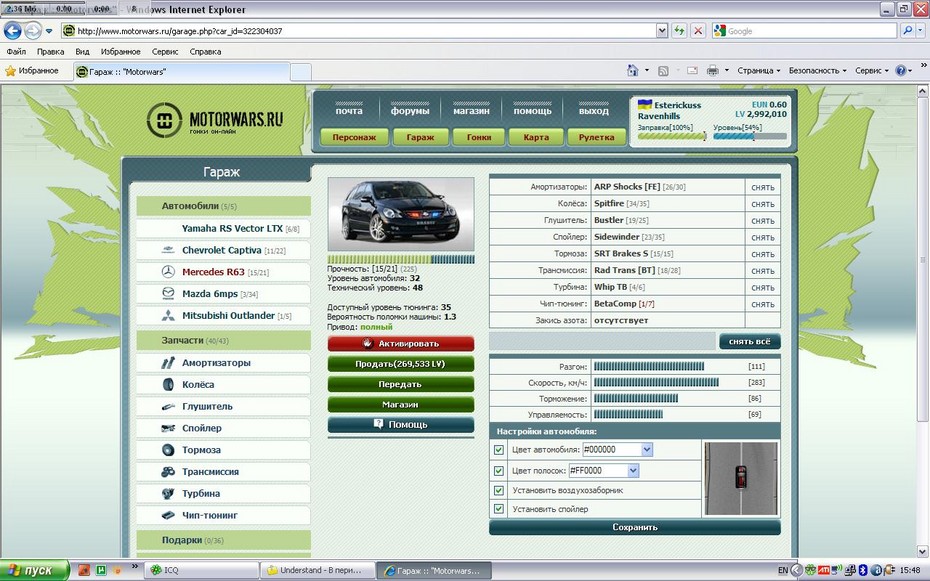Click the URL address field

[x=359, y=31]
